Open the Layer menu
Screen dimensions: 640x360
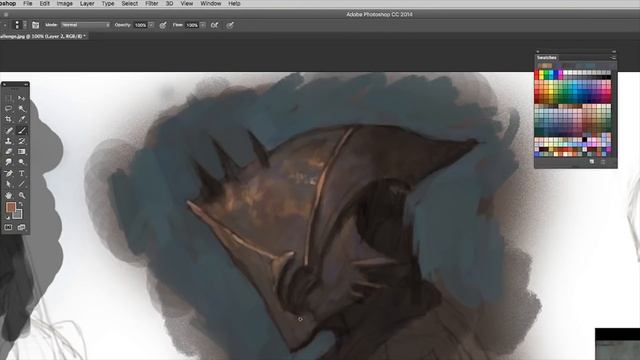pyautogui.click(x=87, y=3)
